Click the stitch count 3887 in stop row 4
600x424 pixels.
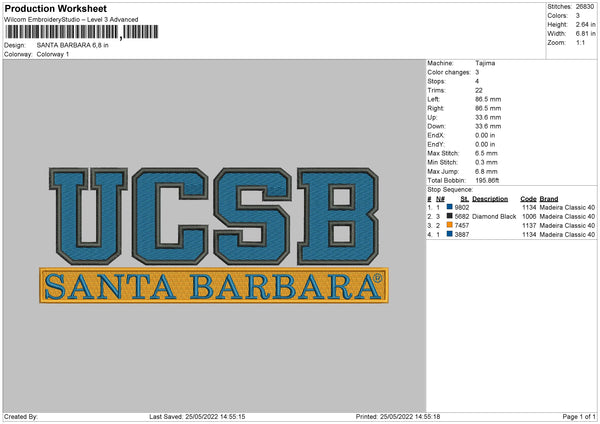point(461,235)
